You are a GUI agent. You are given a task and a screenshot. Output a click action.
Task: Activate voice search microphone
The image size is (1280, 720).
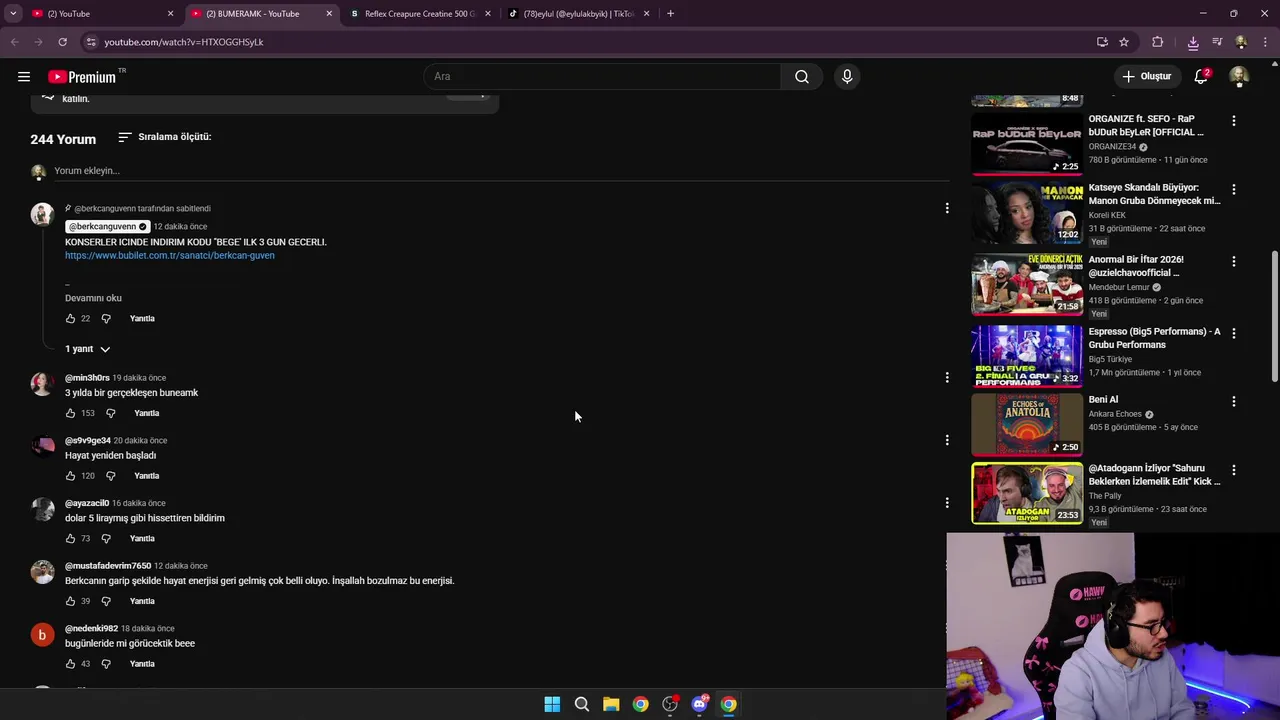click(x=847, y=76)
